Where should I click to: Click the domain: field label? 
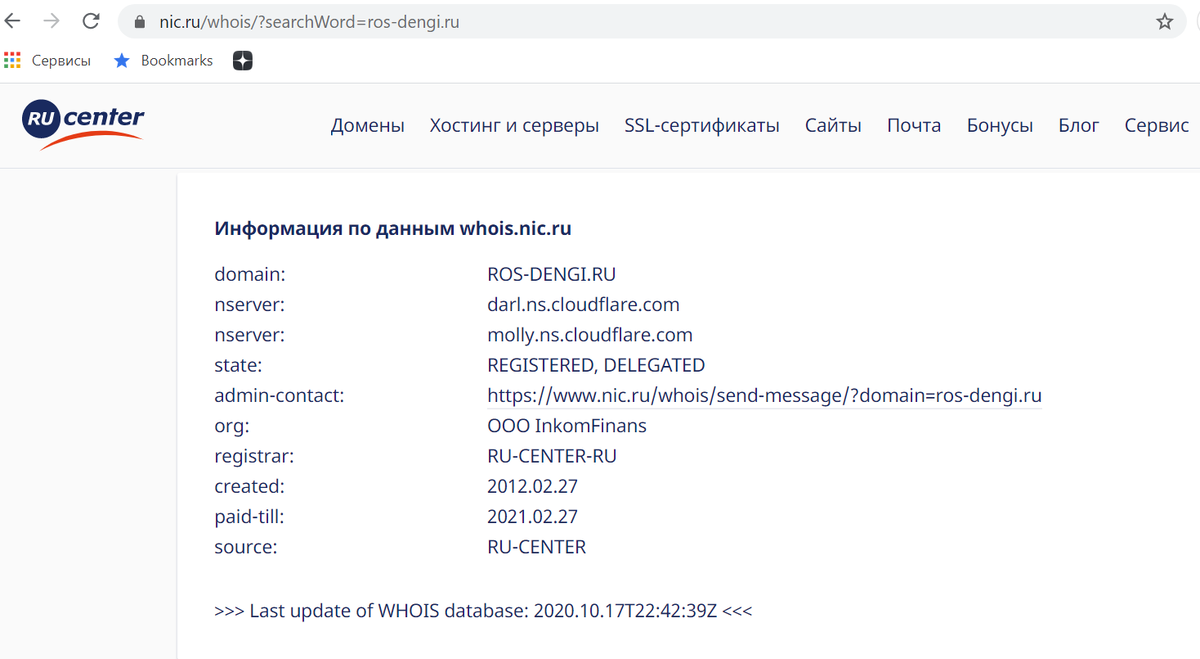[250, 274]
